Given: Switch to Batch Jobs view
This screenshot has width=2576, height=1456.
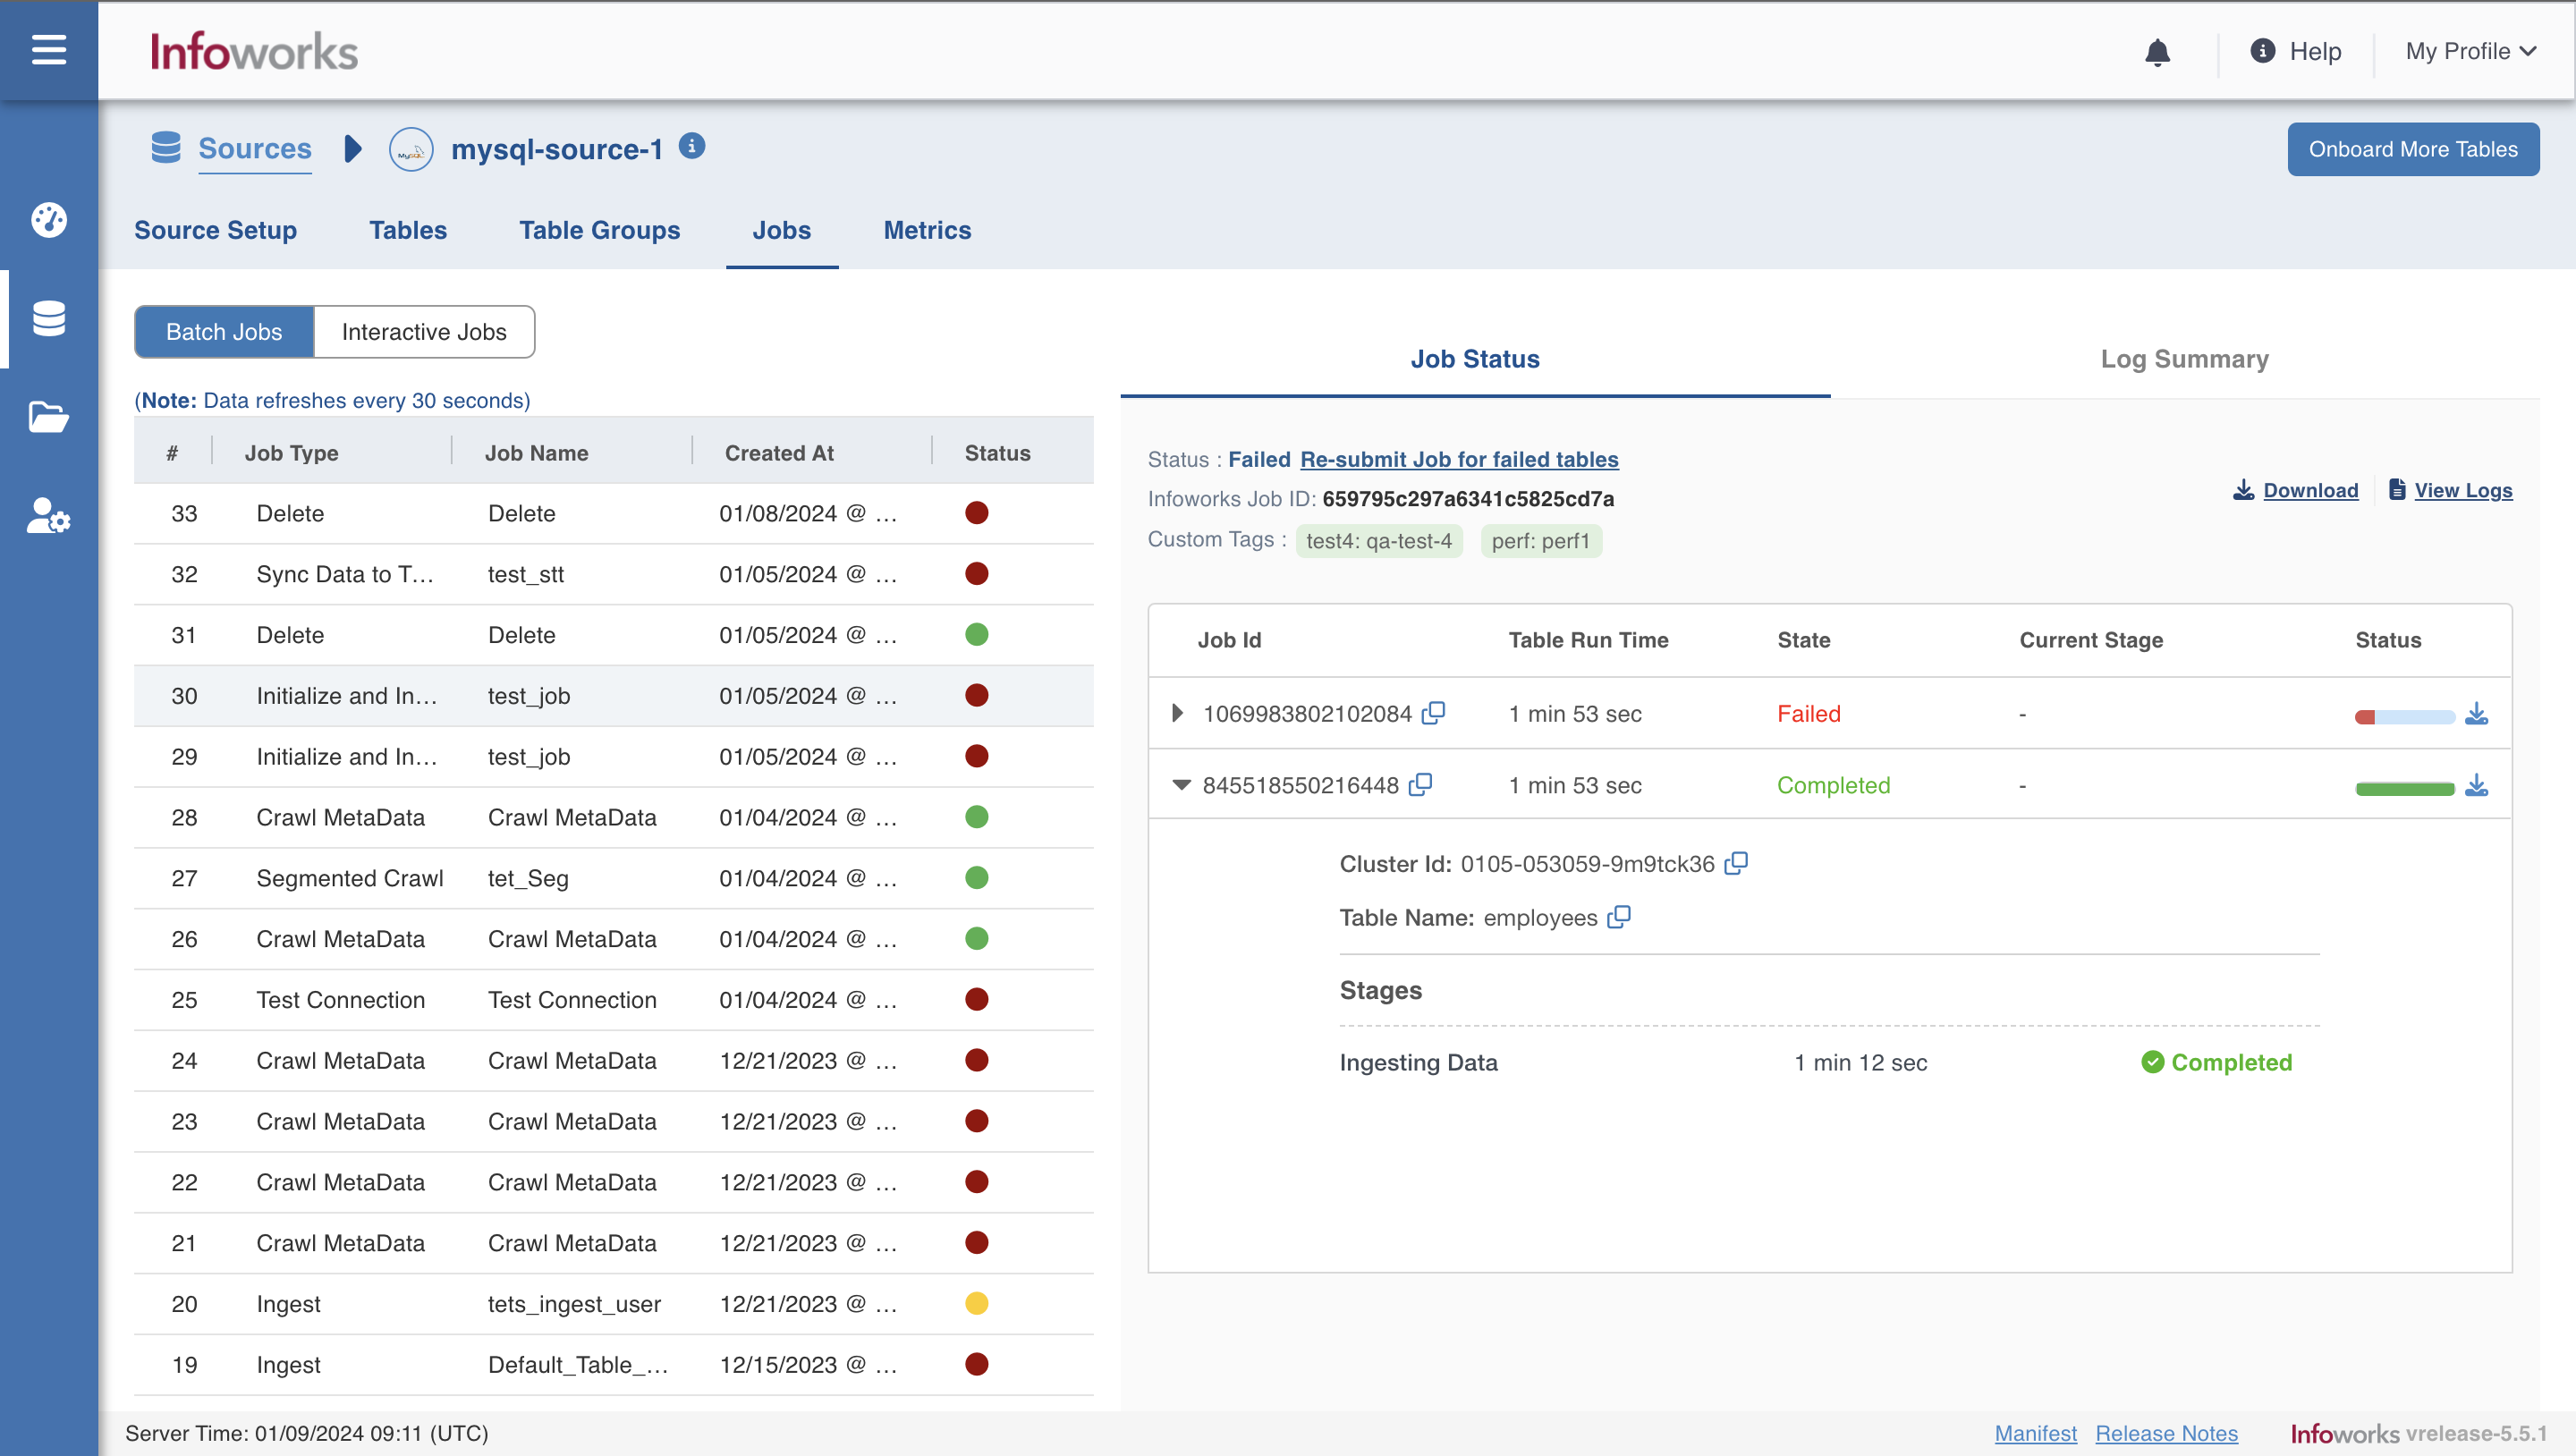Looking at the screenshot, I should pos(224,331).
